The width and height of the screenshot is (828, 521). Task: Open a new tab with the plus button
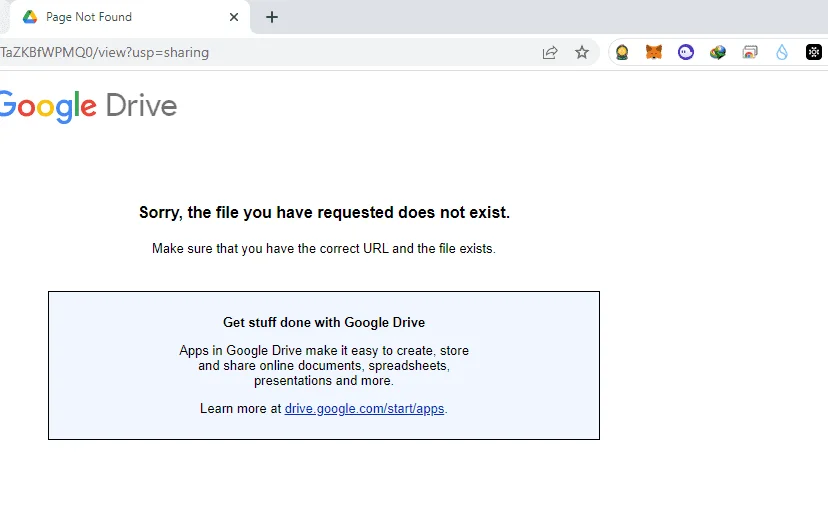click(x=272, y=17)
